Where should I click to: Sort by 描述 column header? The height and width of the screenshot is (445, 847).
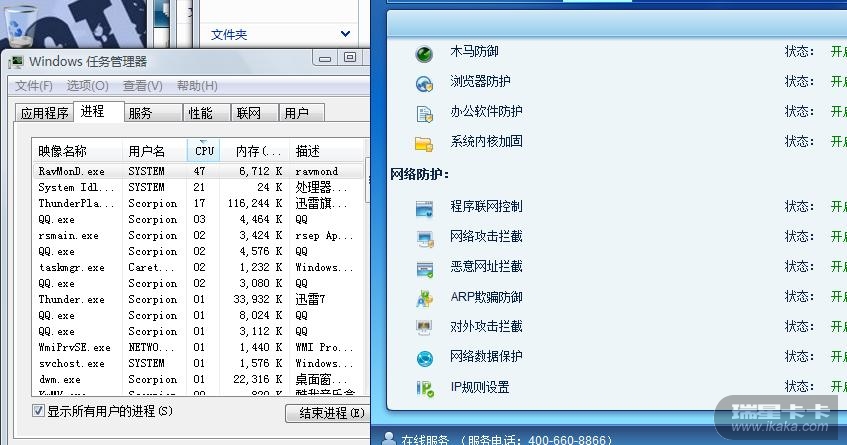point(328,151)
